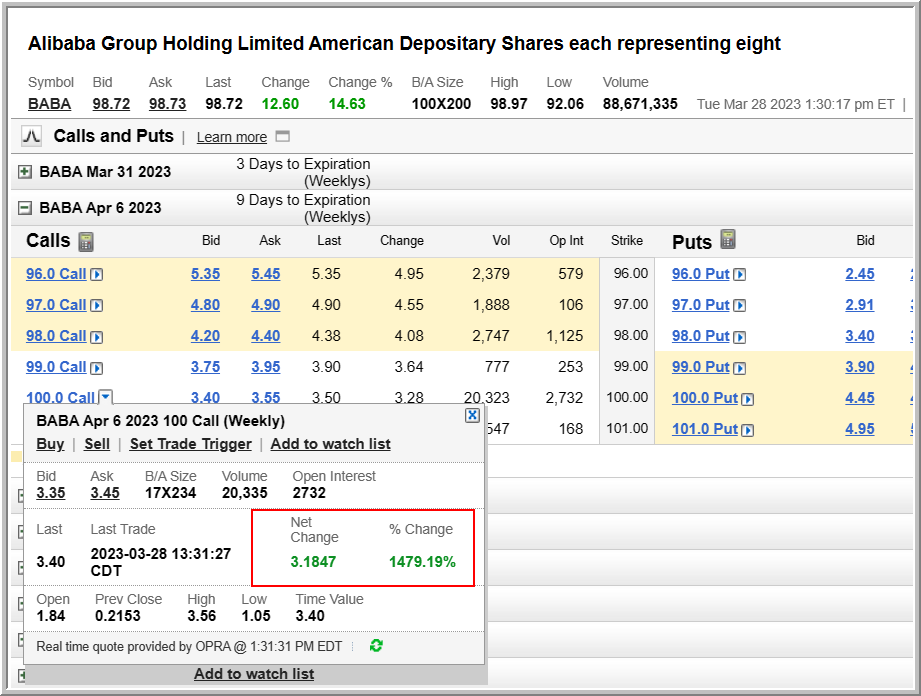Select the 1479.19% percent change value
921x696 pixels.
click(422, 562)
